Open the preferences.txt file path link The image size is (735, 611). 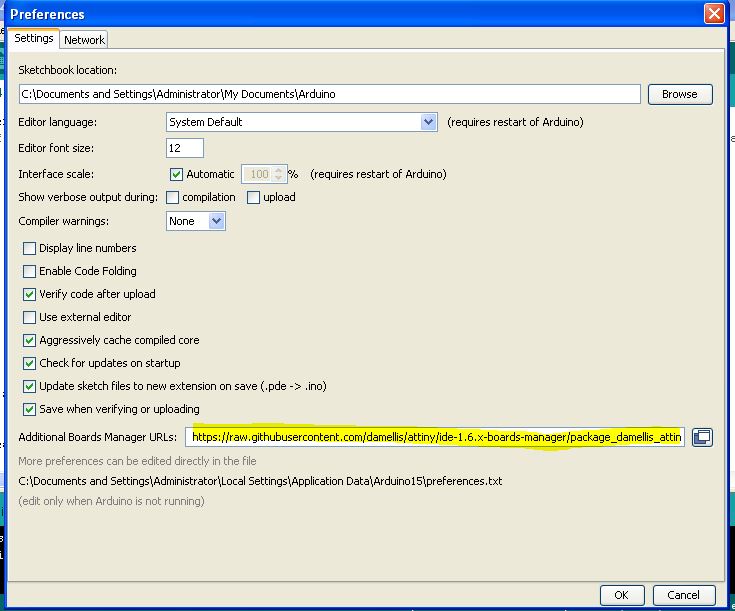tap(260, 481)
